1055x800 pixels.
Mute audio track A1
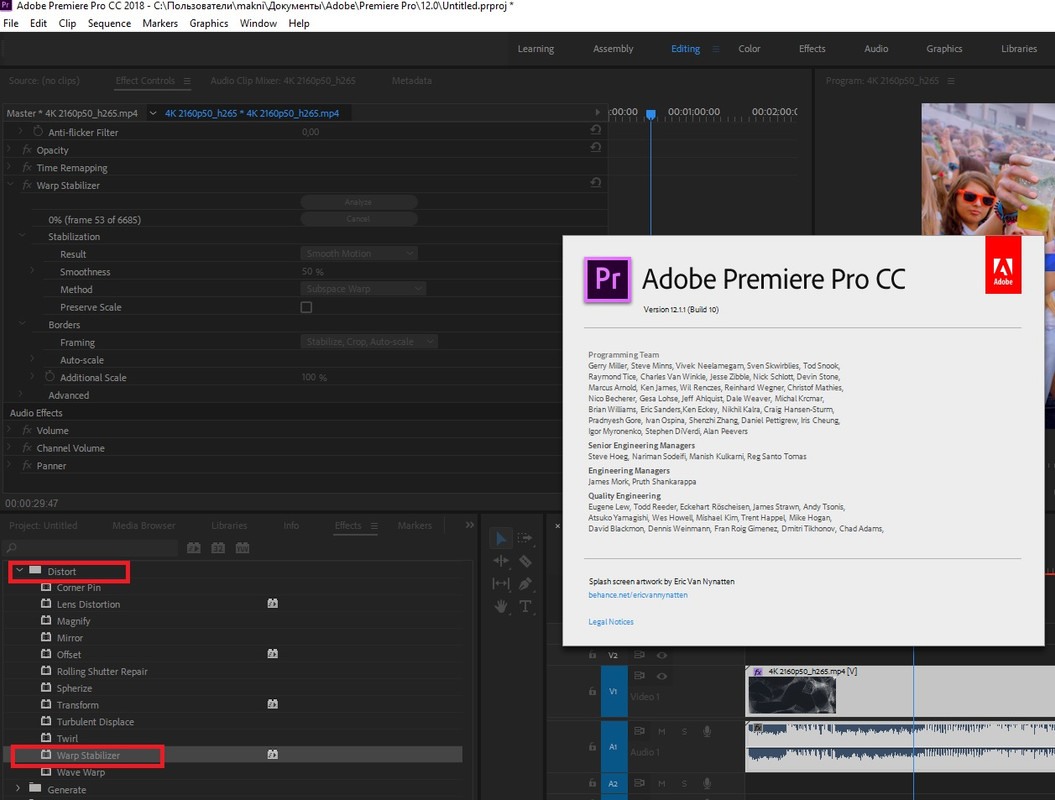(x=661, y=731)
